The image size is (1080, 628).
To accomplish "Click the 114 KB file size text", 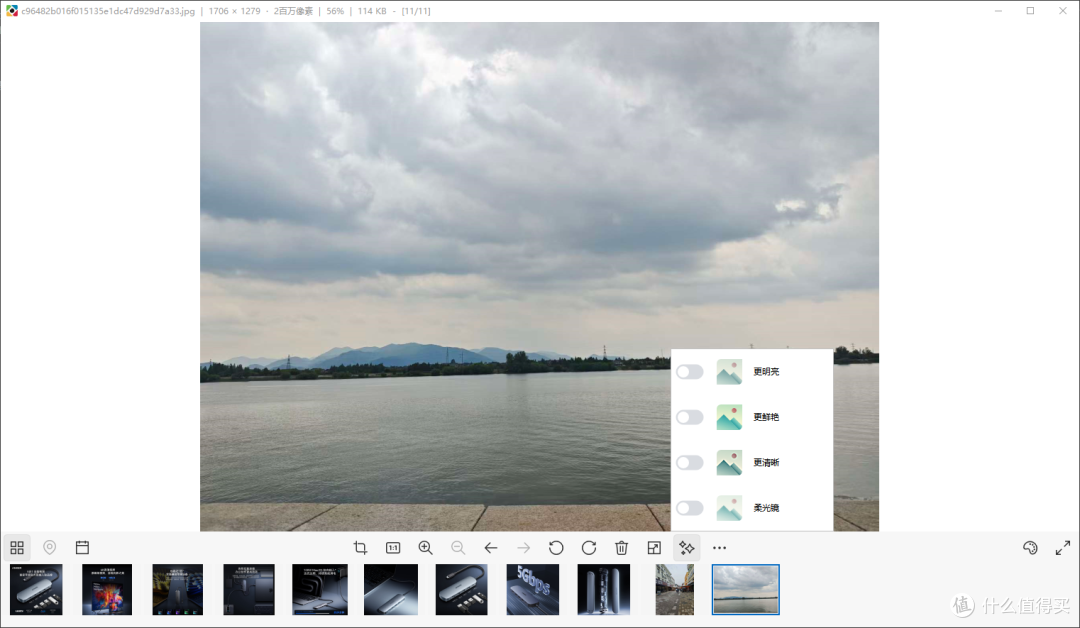I will click(x=372, y=11).
